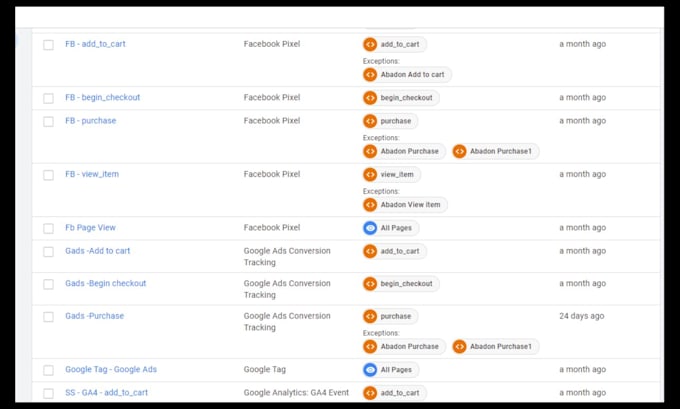The image size is (680, 409).
Task: Open the Gads -Add to cart tag
Action: point(98,251)
